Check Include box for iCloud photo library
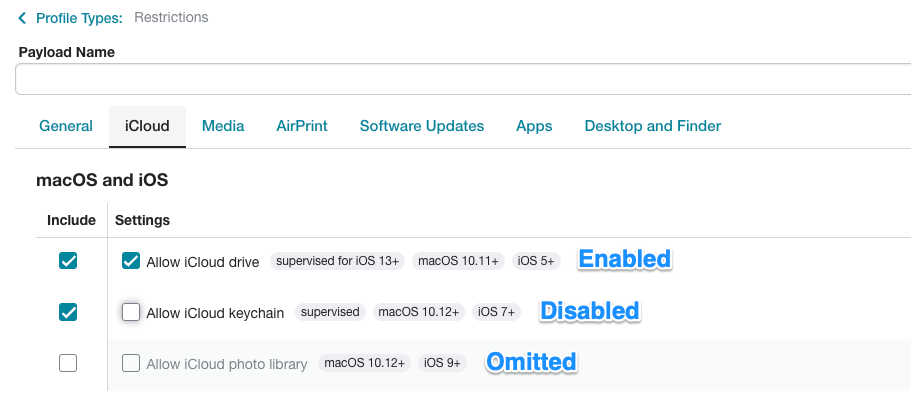Viewport: 911px width, 410px height. coord(68,364)
